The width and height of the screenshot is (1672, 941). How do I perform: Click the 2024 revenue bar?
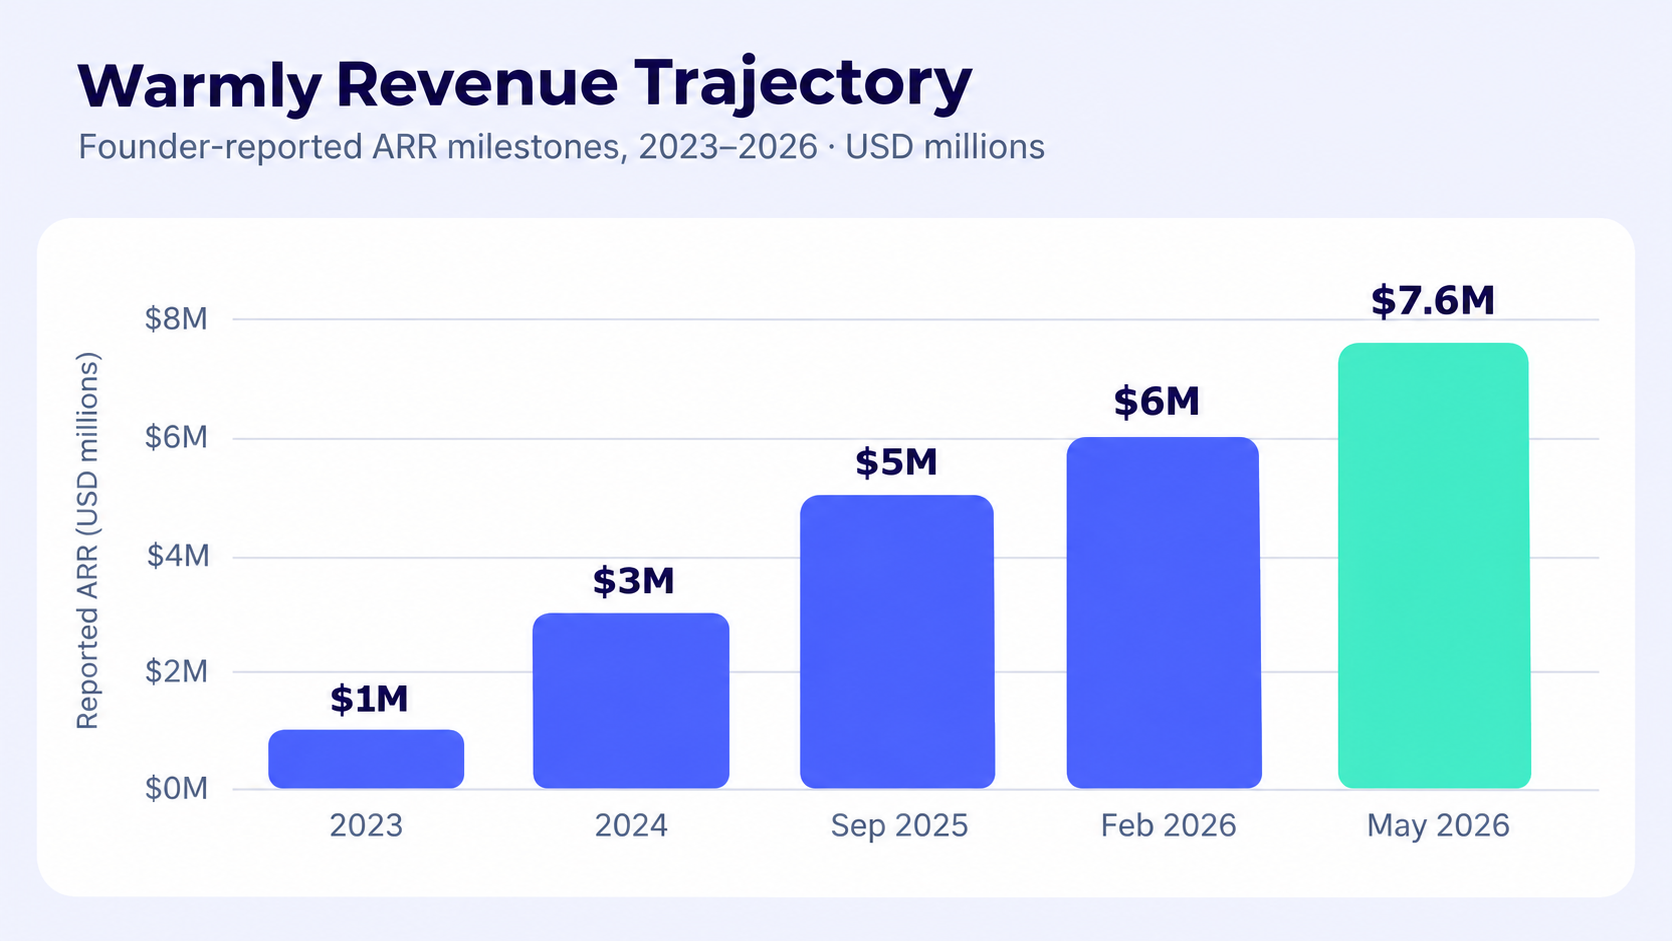[x=631, y=701]
